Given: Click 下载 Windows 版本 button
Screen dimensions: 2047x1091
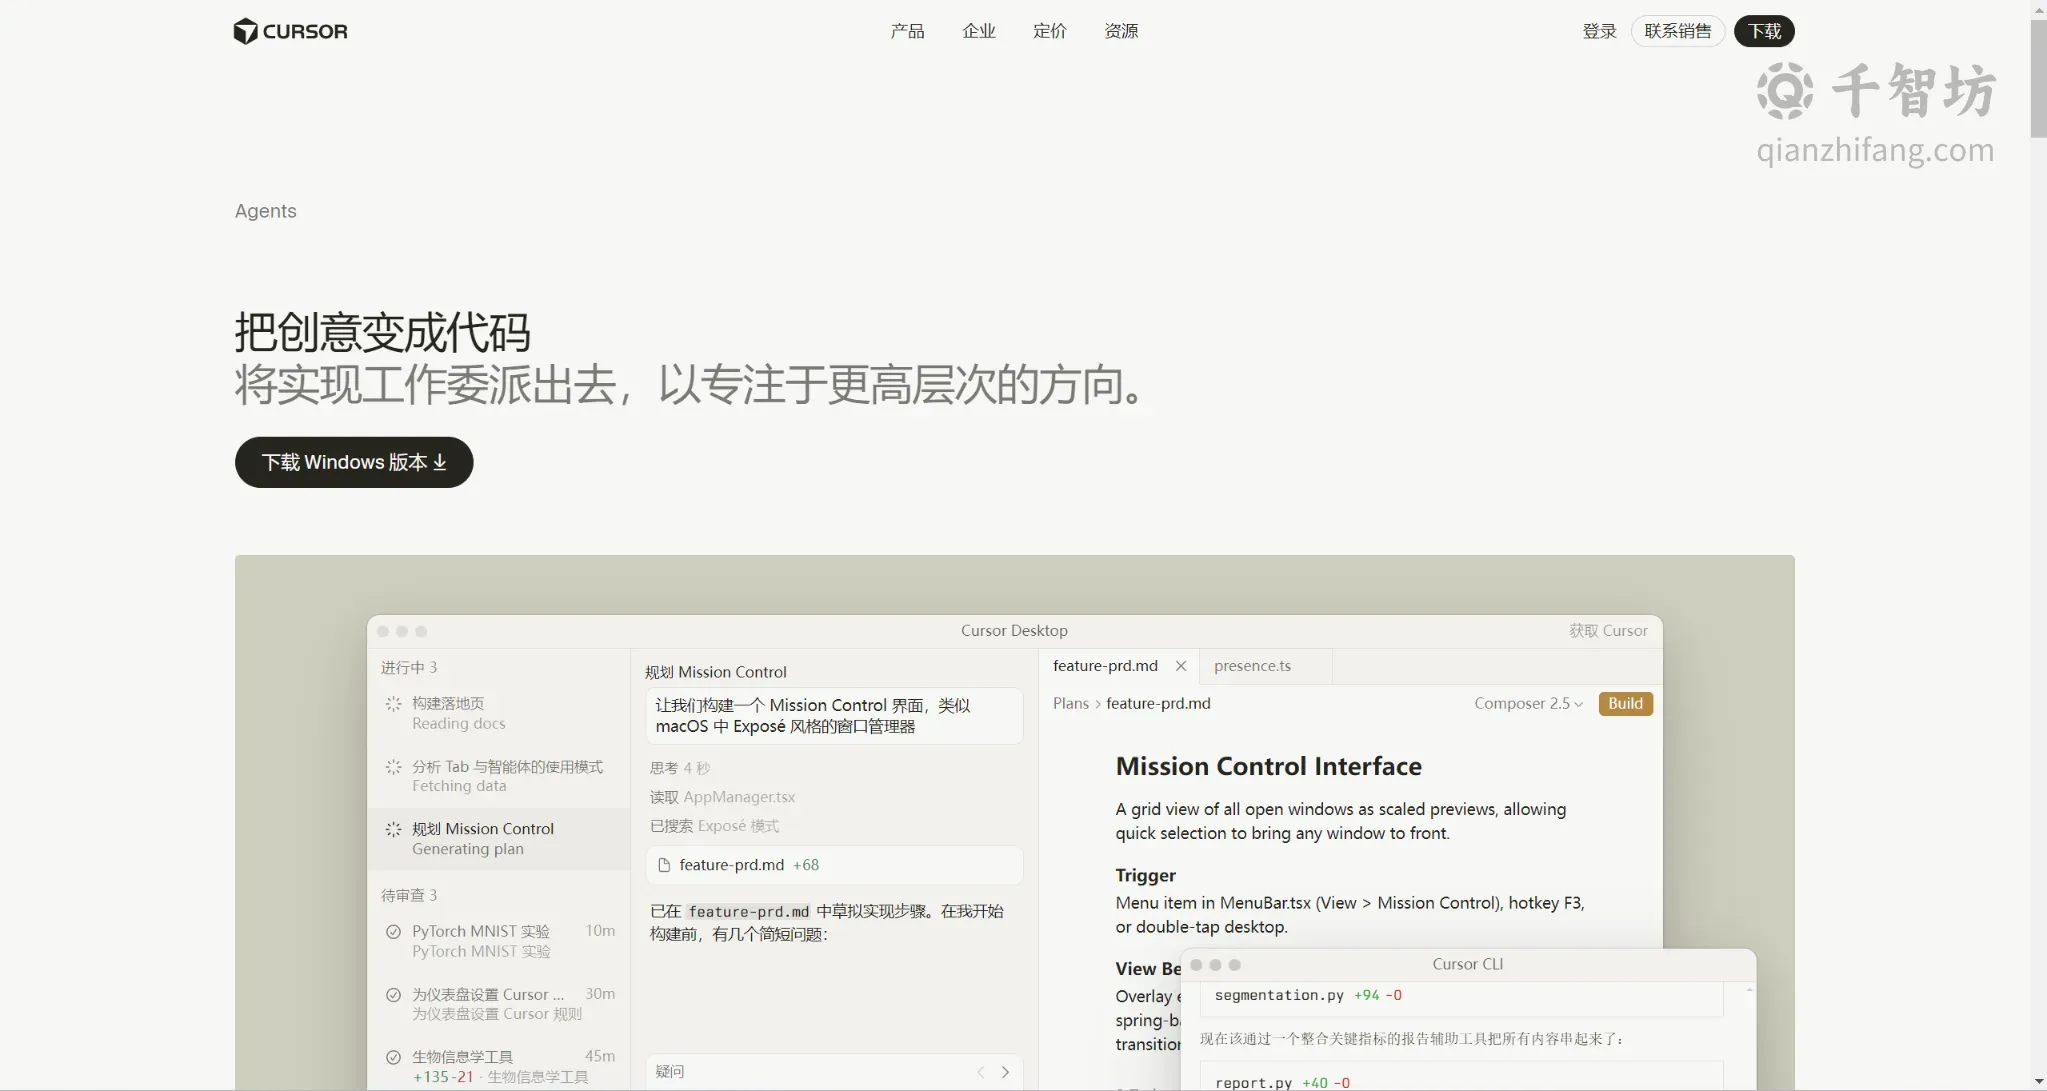Looking at the screenshot, I should pos(354,462).
